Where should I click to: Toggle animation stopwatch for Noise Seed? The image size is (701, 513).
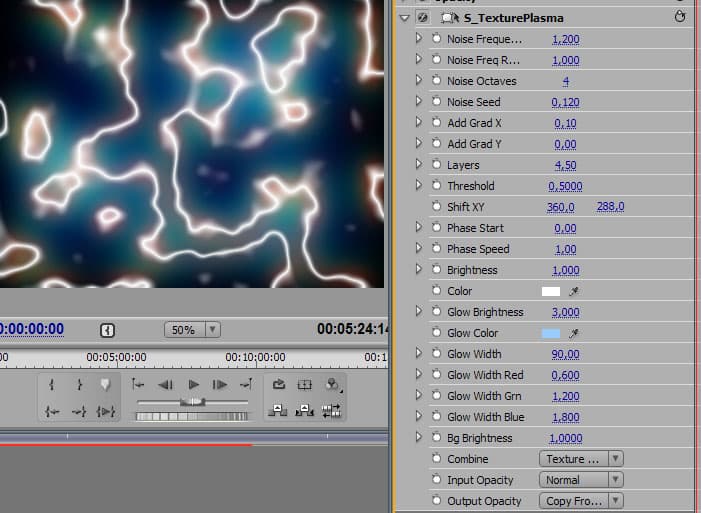pos(437,102)
